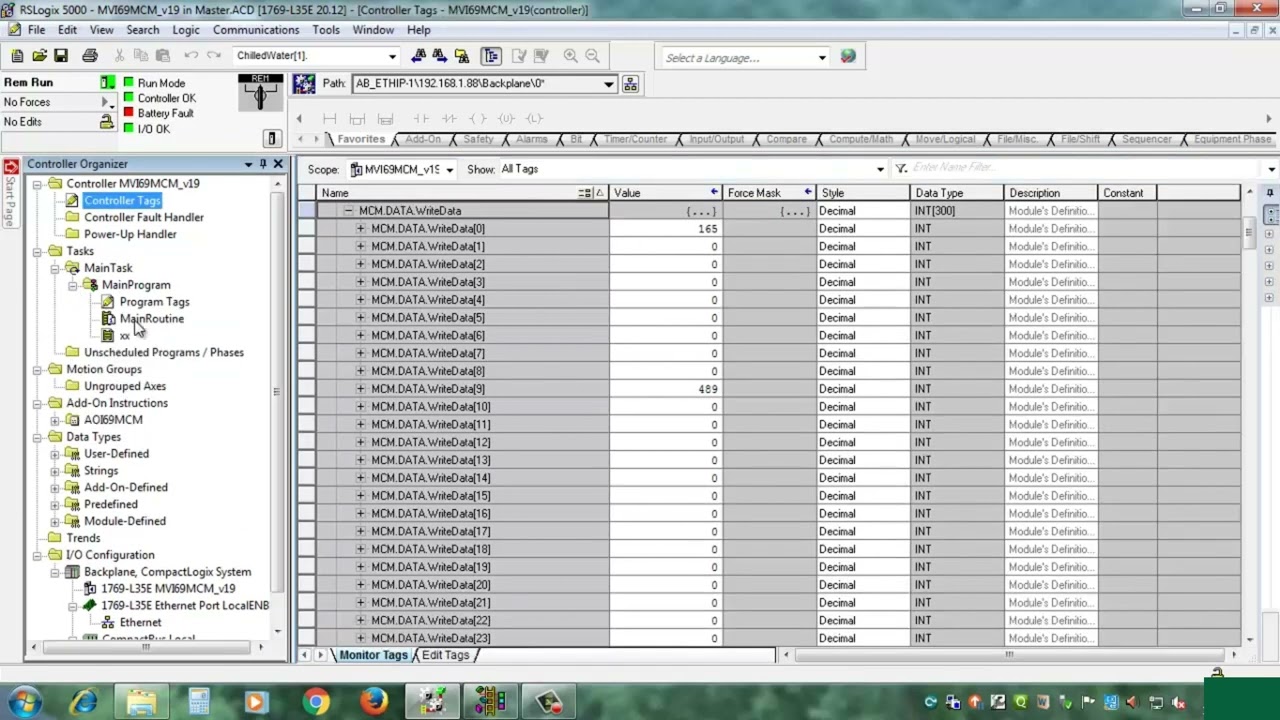1280x720 pixels.
Task: Open the communication Path dropdown
Action: (x=608, y=84)
